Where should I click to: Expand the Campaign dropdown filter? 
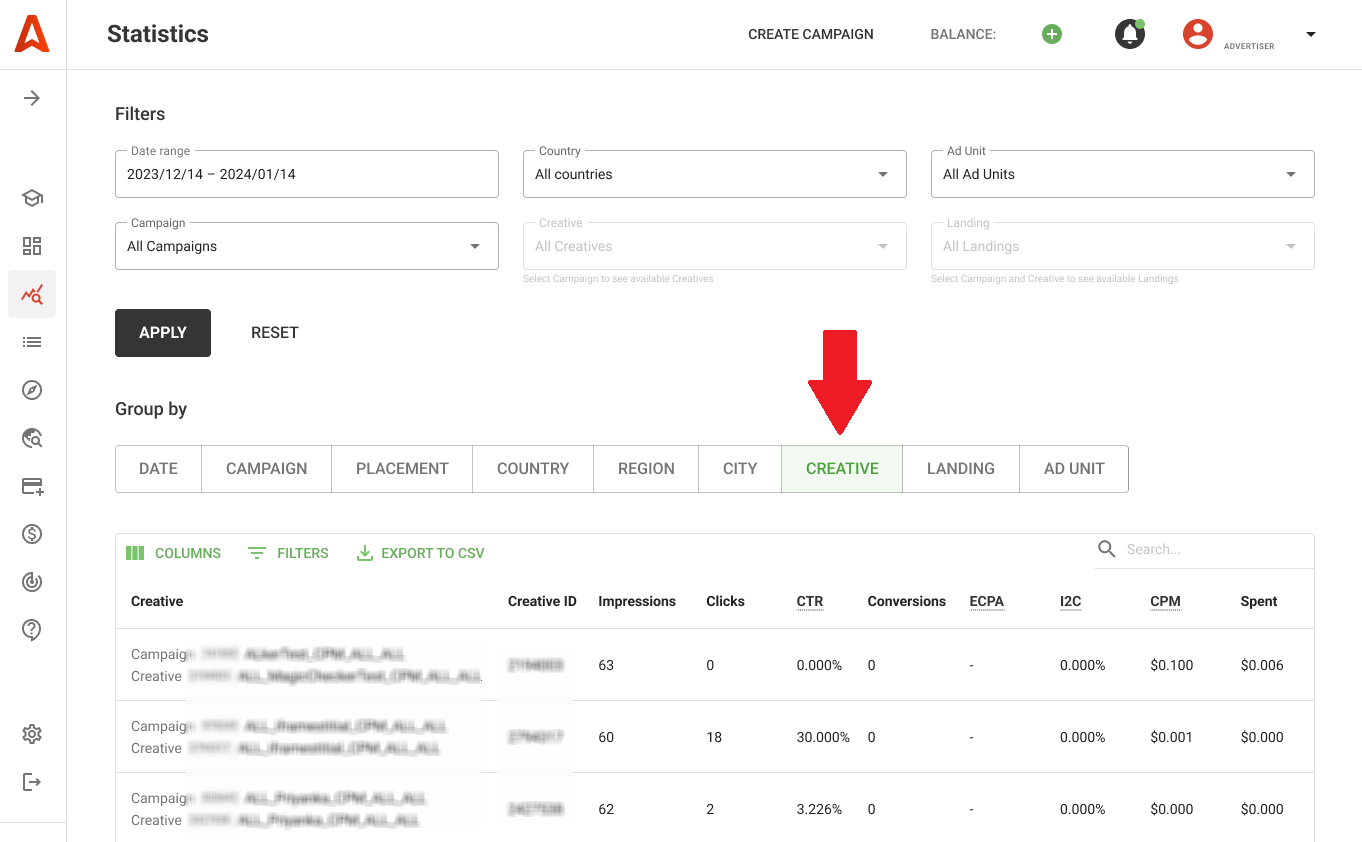click(x=306, y=246)
